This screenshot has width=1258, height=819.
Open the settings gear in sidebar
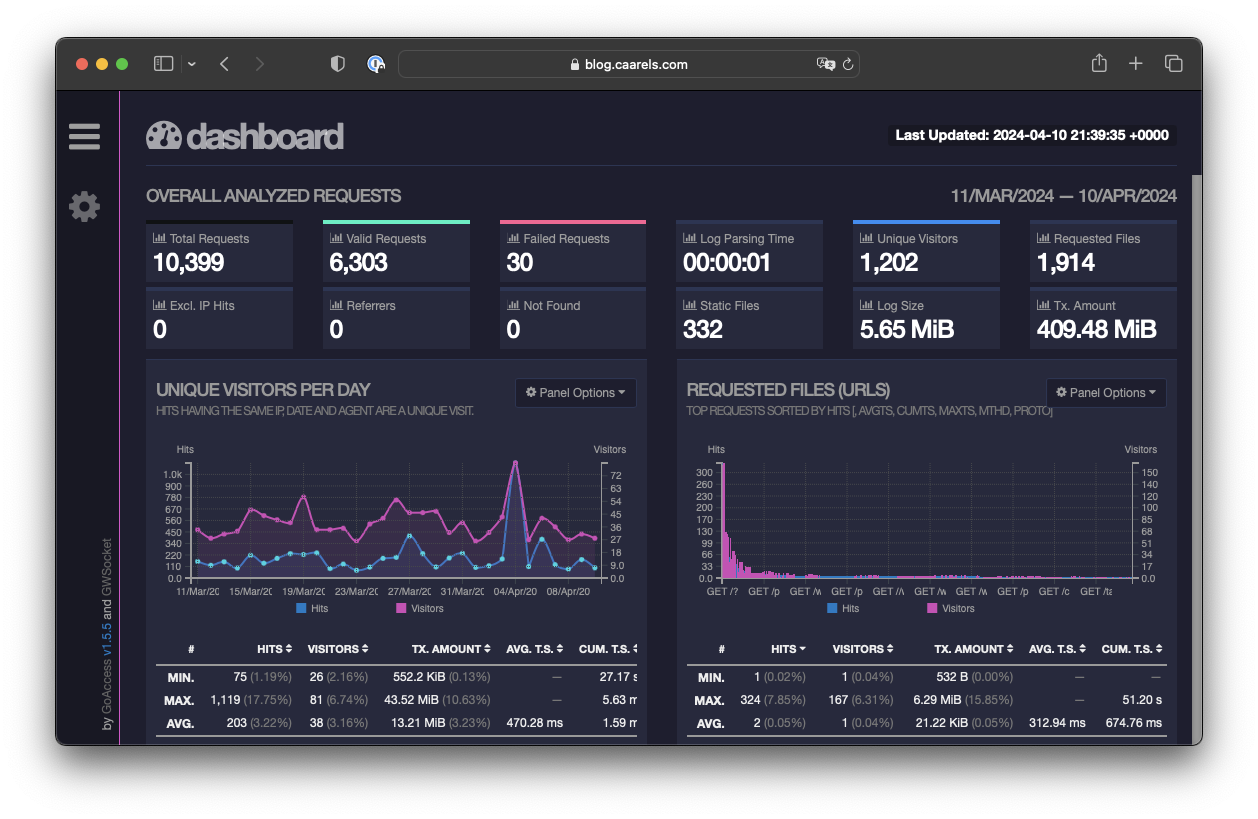pyautogui.click(x=84, y=207)
